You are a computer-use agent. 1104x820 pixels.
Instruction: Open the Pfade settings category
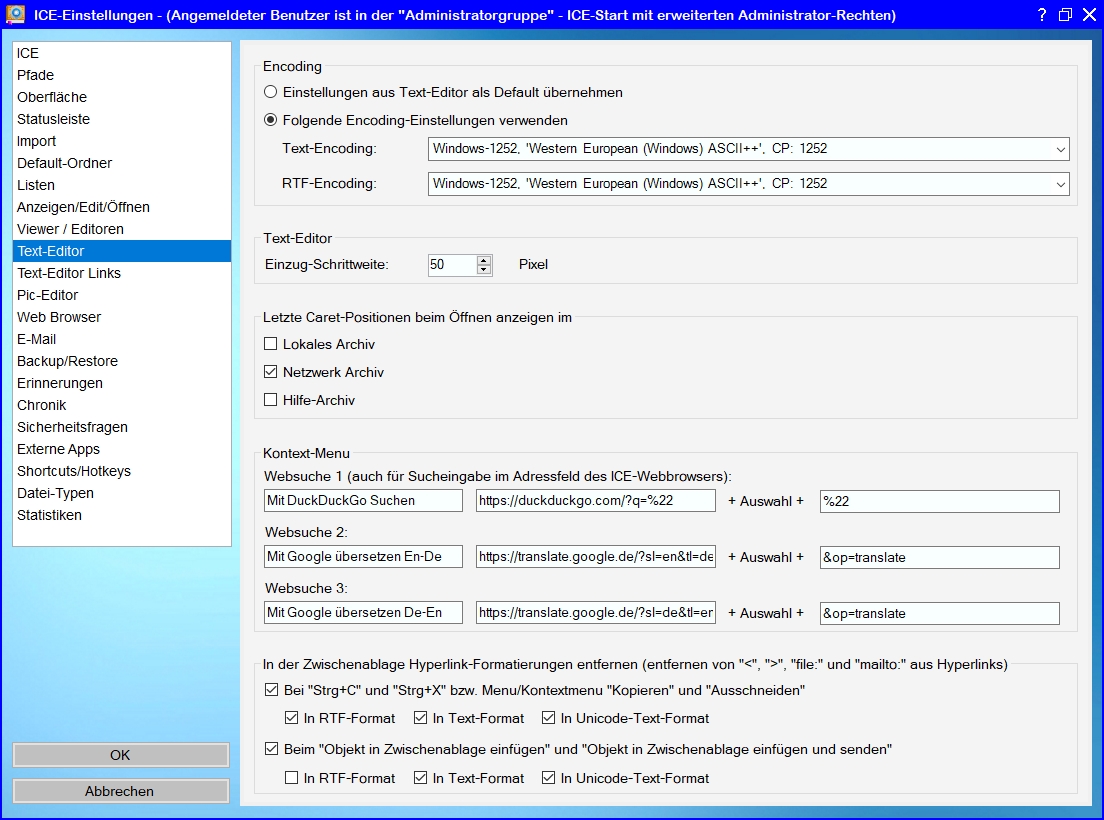pos(122,75)
